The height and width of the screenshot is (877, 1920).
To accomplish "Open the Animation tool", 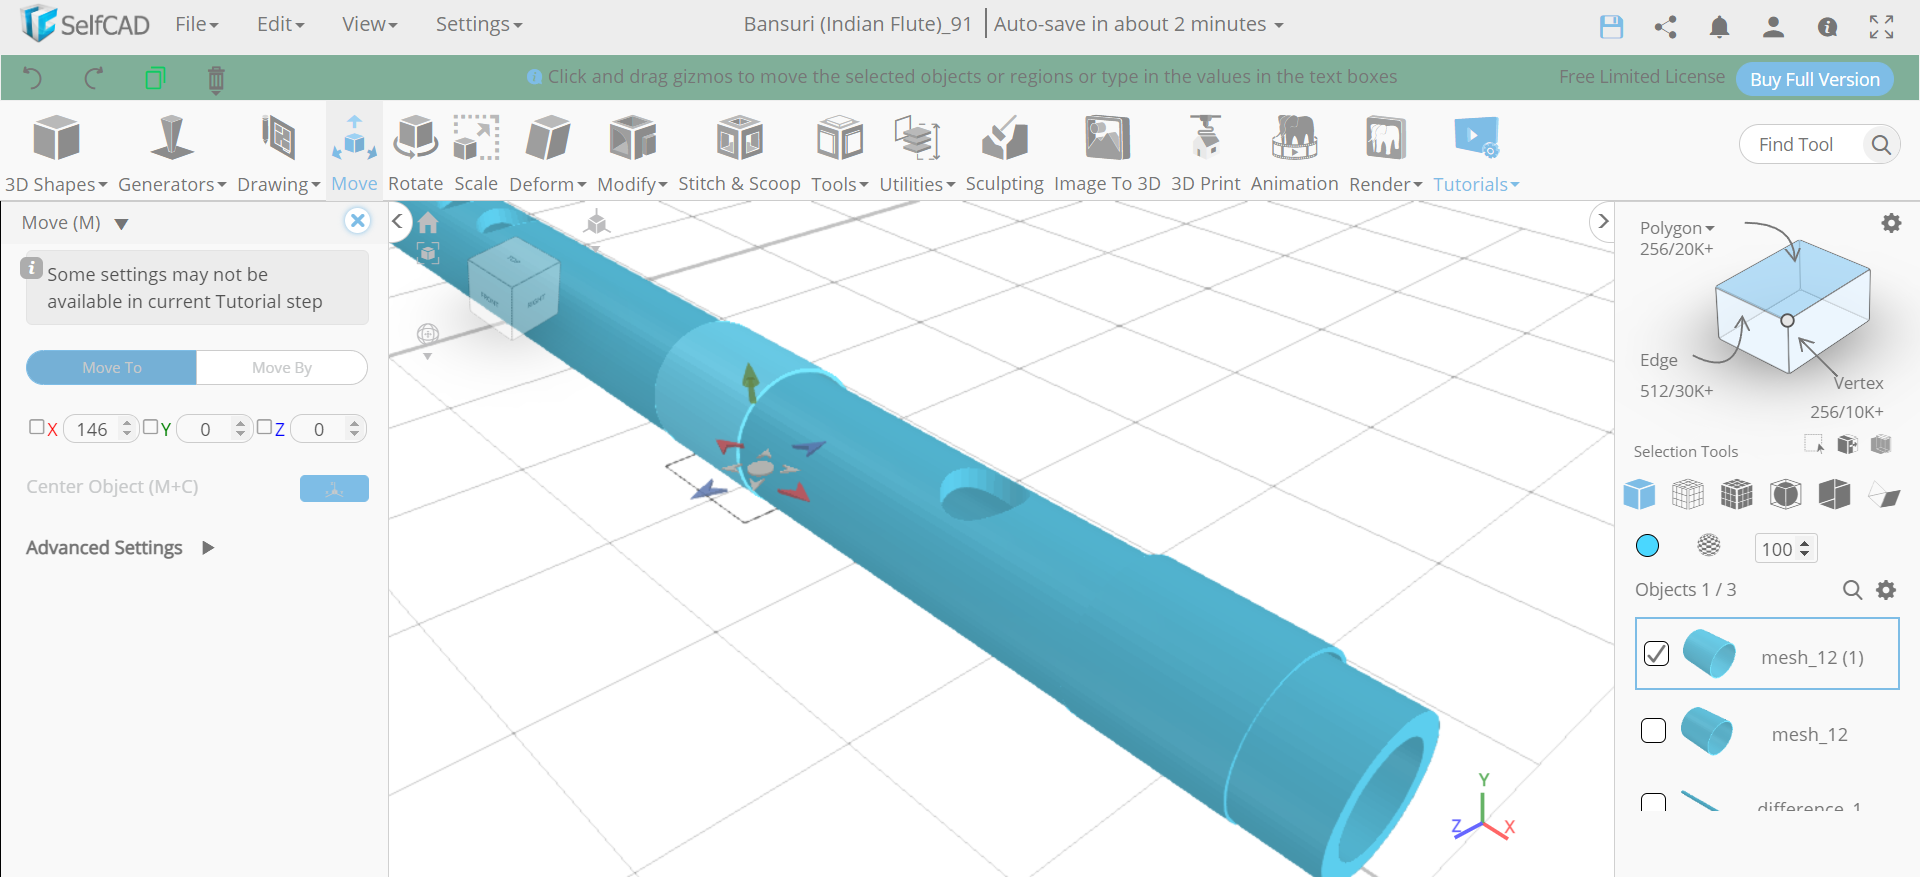I will click(1294, 153).
